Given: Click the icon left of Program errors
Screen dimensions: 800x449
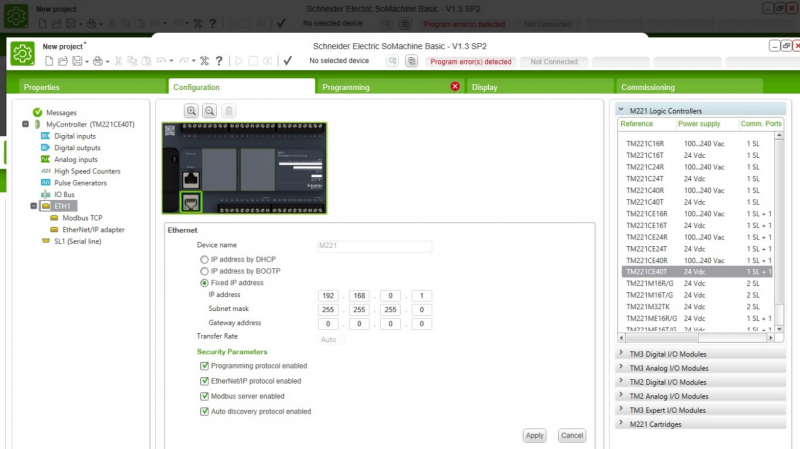Looking at the screenshot, I should pyautogui.click(x=411, y=61).
